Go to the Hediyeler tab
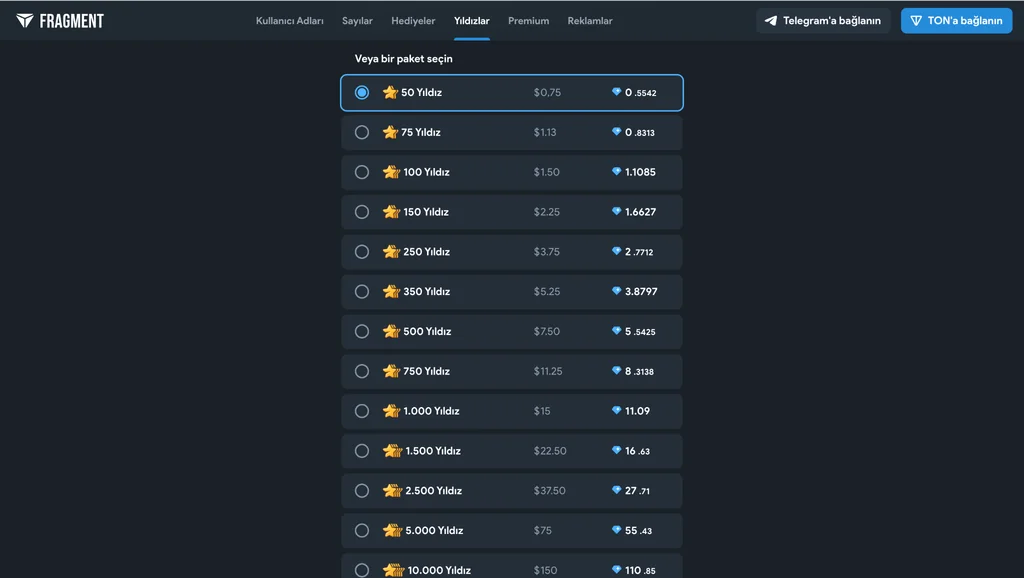 click(x=413, y=21)
